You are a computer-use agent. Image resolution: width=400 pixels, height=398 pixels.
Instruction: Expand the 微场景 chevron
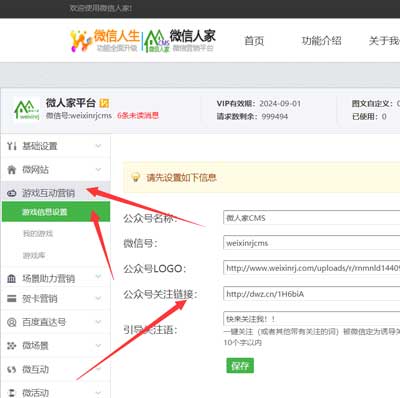(x=98, y=345)
